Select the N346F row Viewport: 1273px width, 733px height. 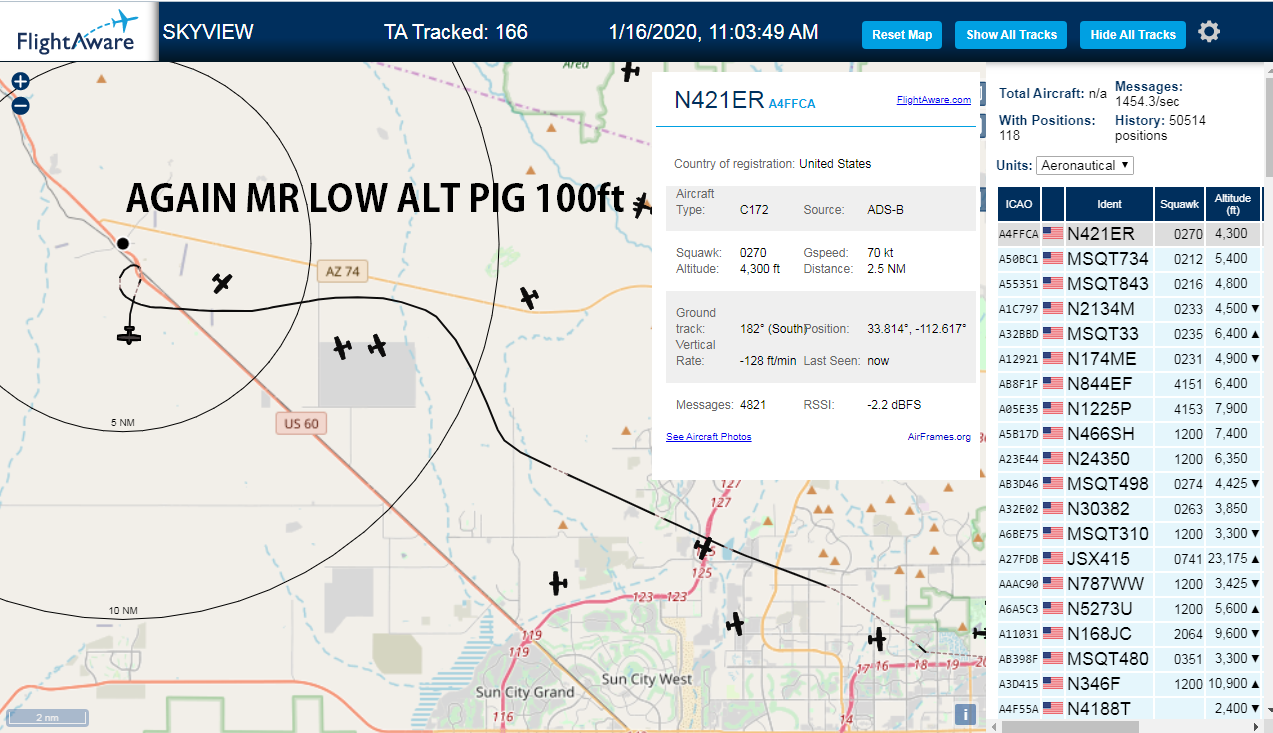click(1130, 684)
